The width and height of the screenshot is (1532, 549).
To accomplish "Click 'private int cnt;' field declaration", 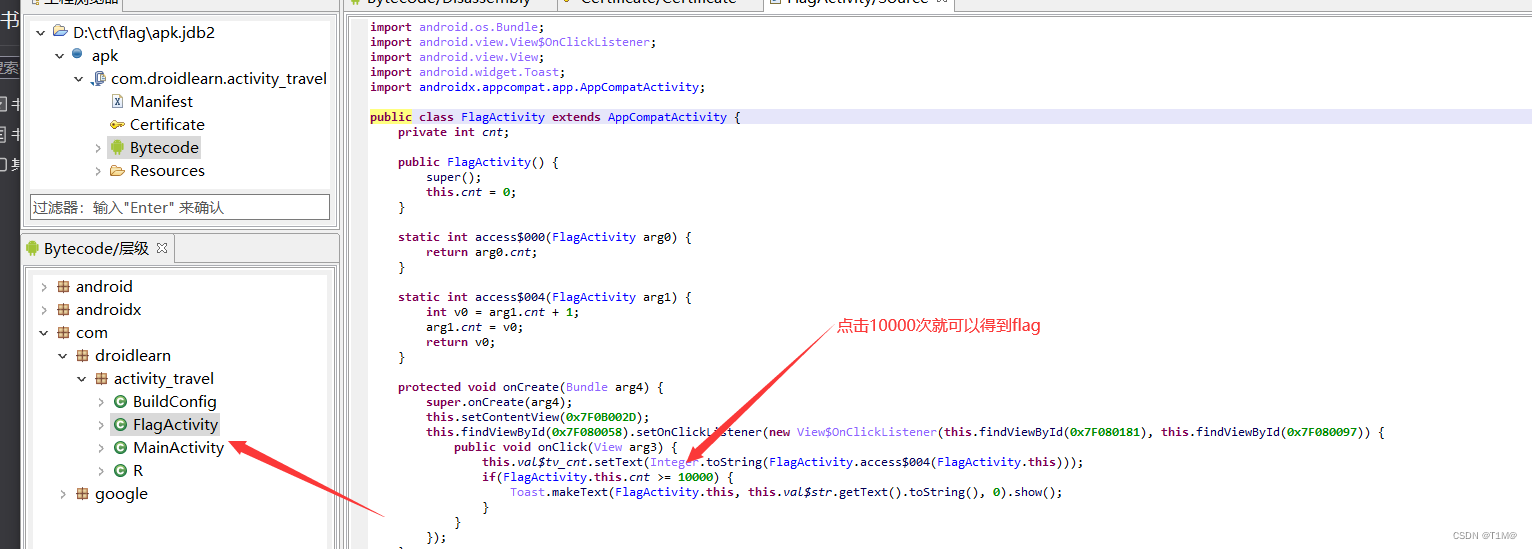I will (453, 132).
